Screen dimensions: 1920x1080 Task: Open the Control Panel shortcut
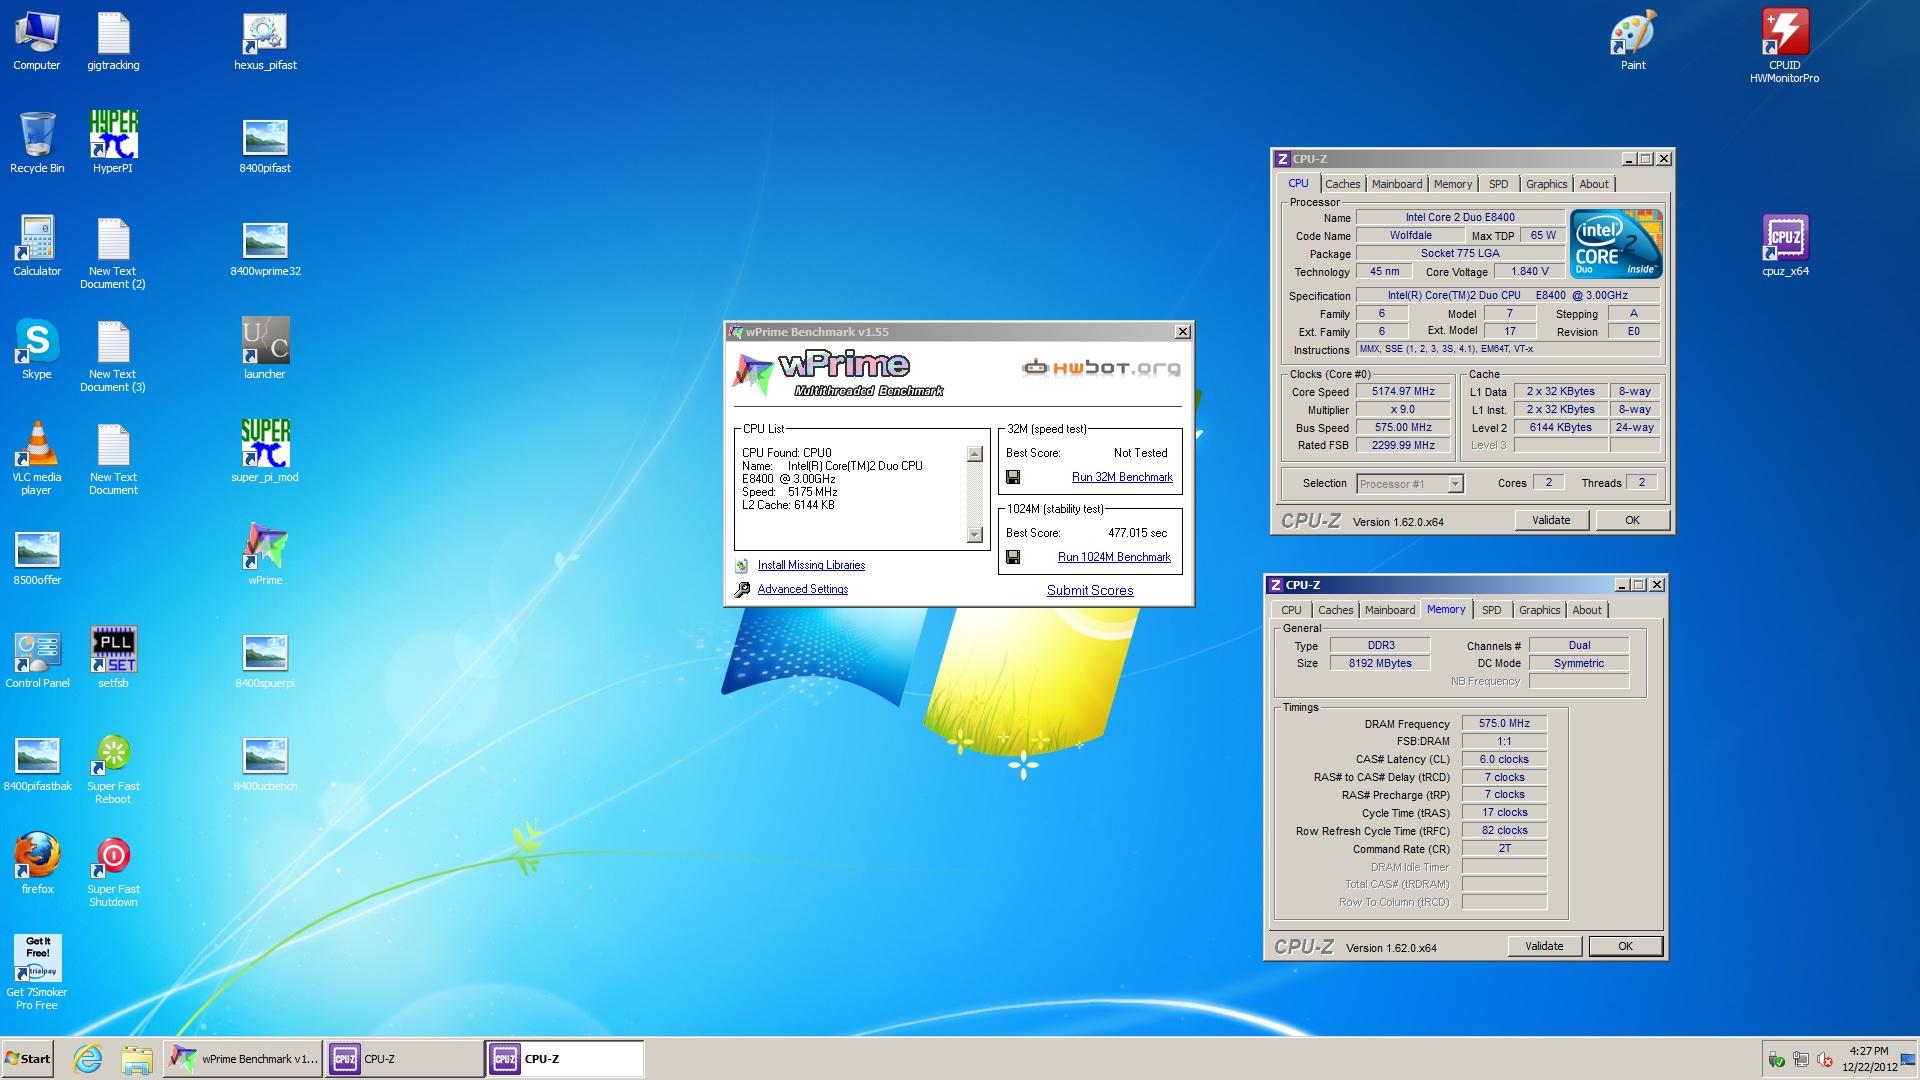(37, 660)
